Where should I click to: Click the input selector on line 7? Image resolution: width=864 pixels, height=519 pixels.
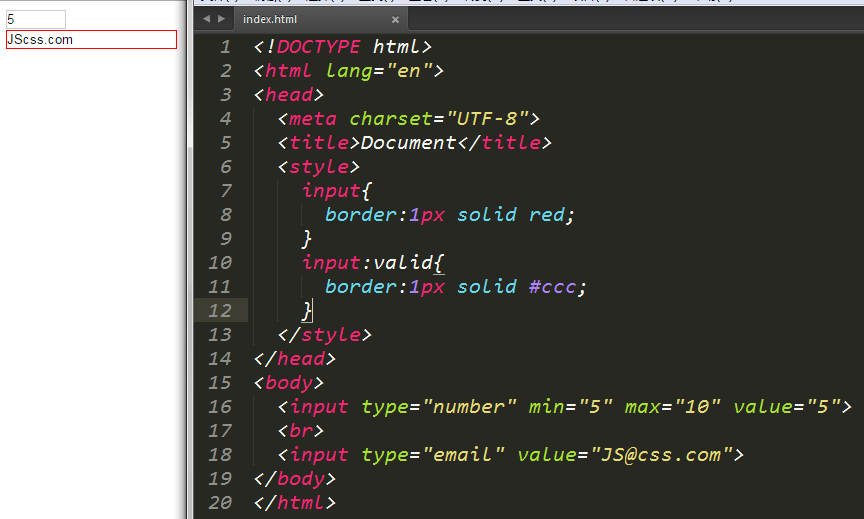[x=331, y=191]
